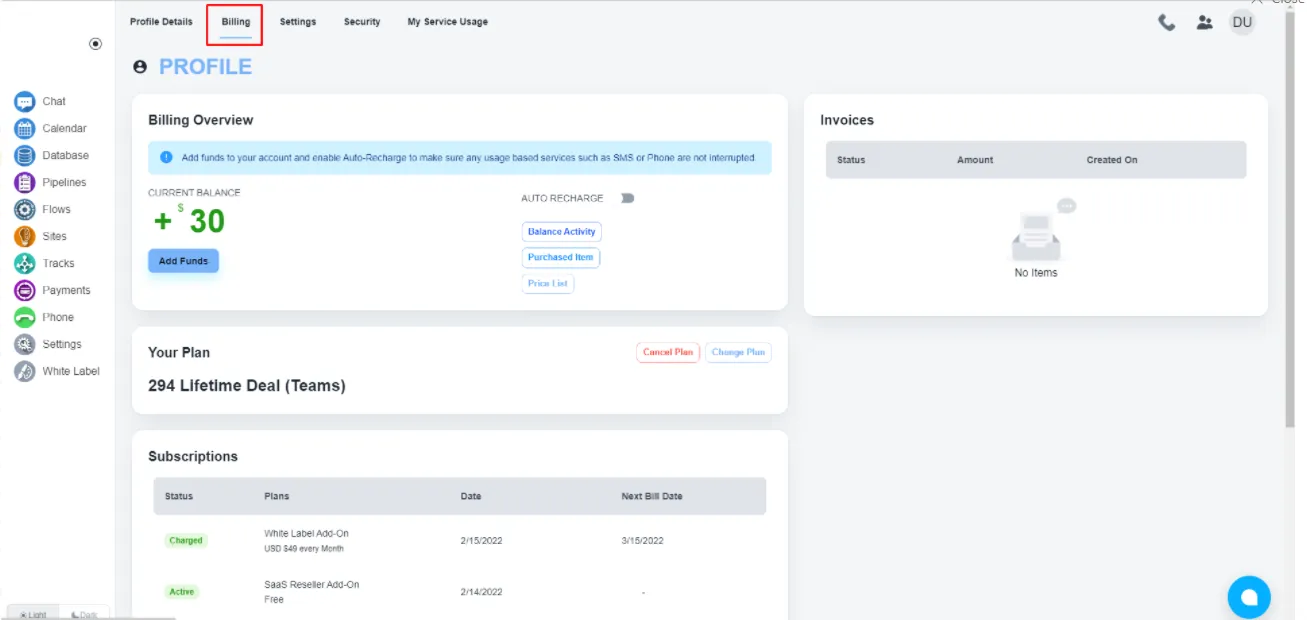The image size is (1307, 620).
Task: Open the Sites sidebar icon
Action: 25,237
